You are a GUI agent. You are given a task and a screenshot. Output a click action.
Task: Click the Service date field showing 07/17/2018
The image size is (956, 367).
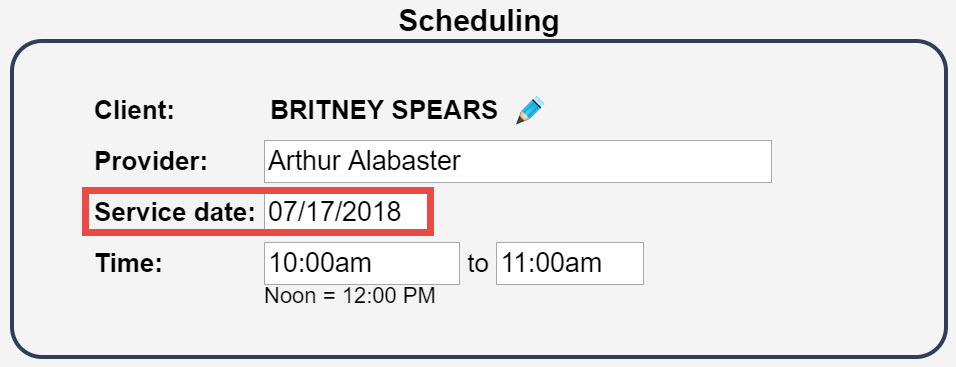[x=347, y=212]
